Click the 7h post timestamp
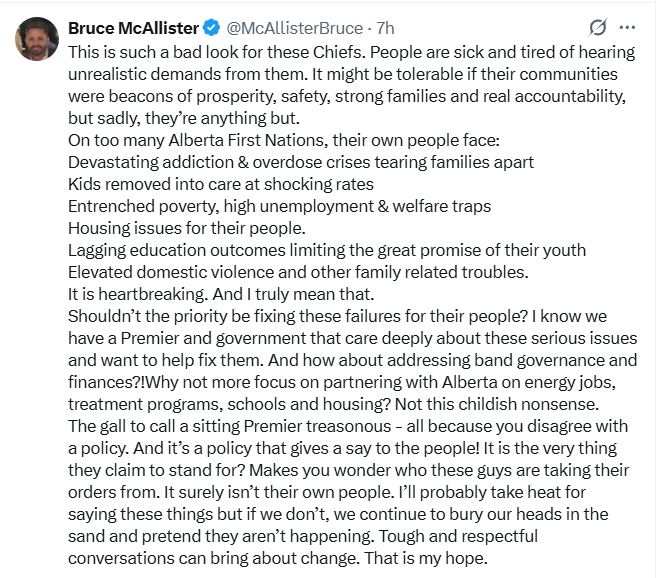The height and width of the screenshot is (578, 656). tap(385, 28)
